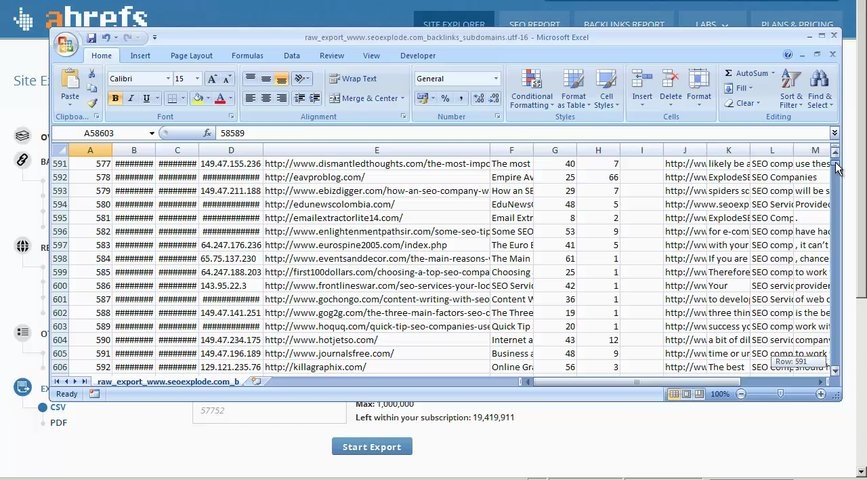Switch to Page Layout view

pos(686,394)
